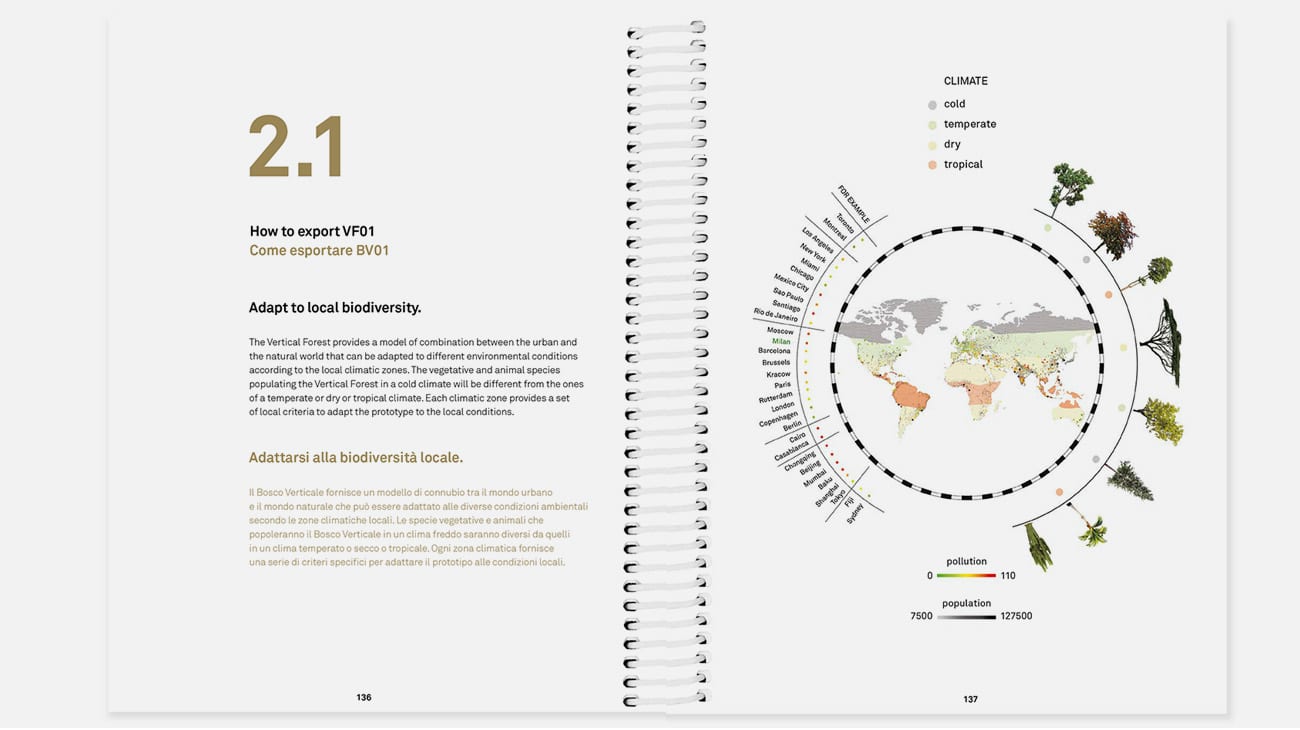The width and height of the screenshot is (1300, 730).
Task: Select Sao Paulo in the city list
Action: tap(788, 295)
